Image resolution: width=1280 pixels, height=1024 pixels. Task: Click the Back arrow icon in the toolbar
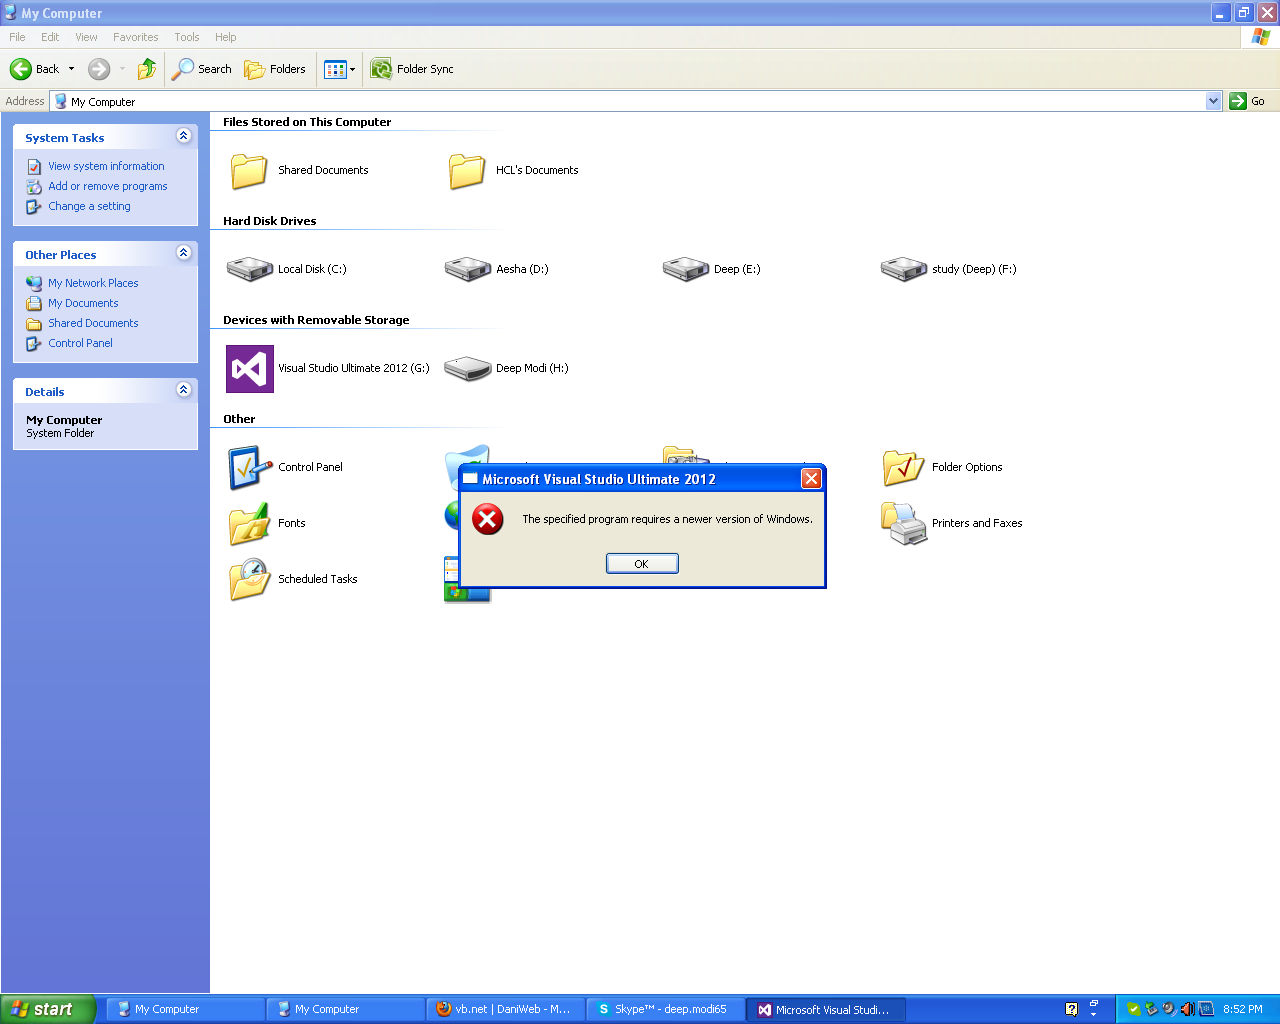[21, 69]
